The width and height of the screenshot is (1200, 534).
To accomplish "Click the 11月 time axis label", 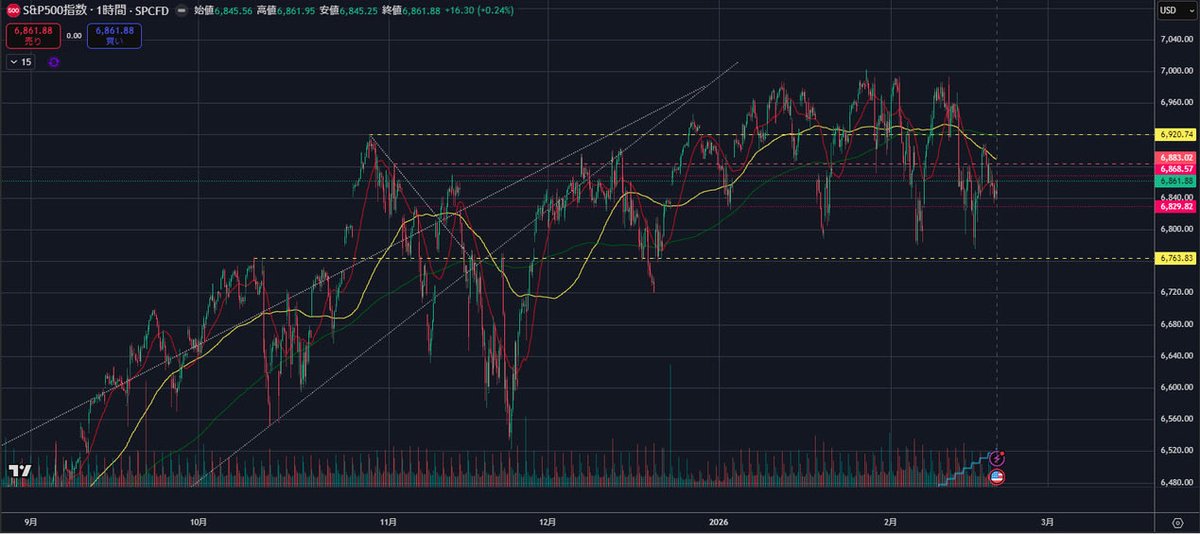I will click(386, 522).
